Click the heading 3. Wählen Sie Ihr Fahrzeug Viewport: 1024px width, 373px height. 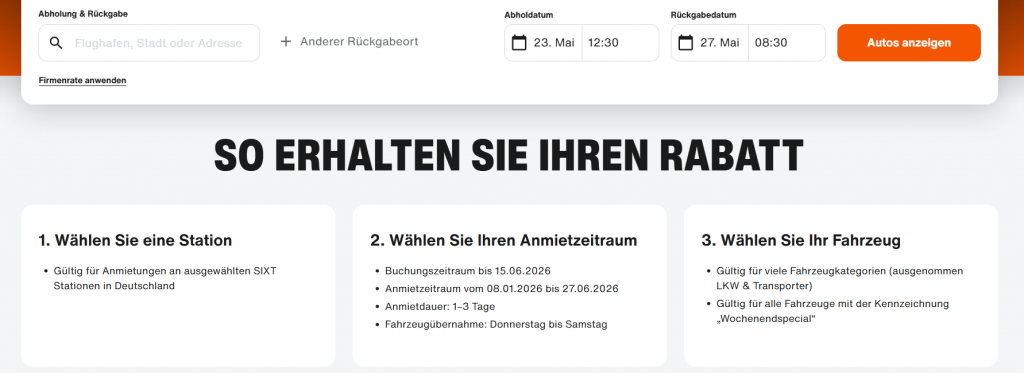801,240
